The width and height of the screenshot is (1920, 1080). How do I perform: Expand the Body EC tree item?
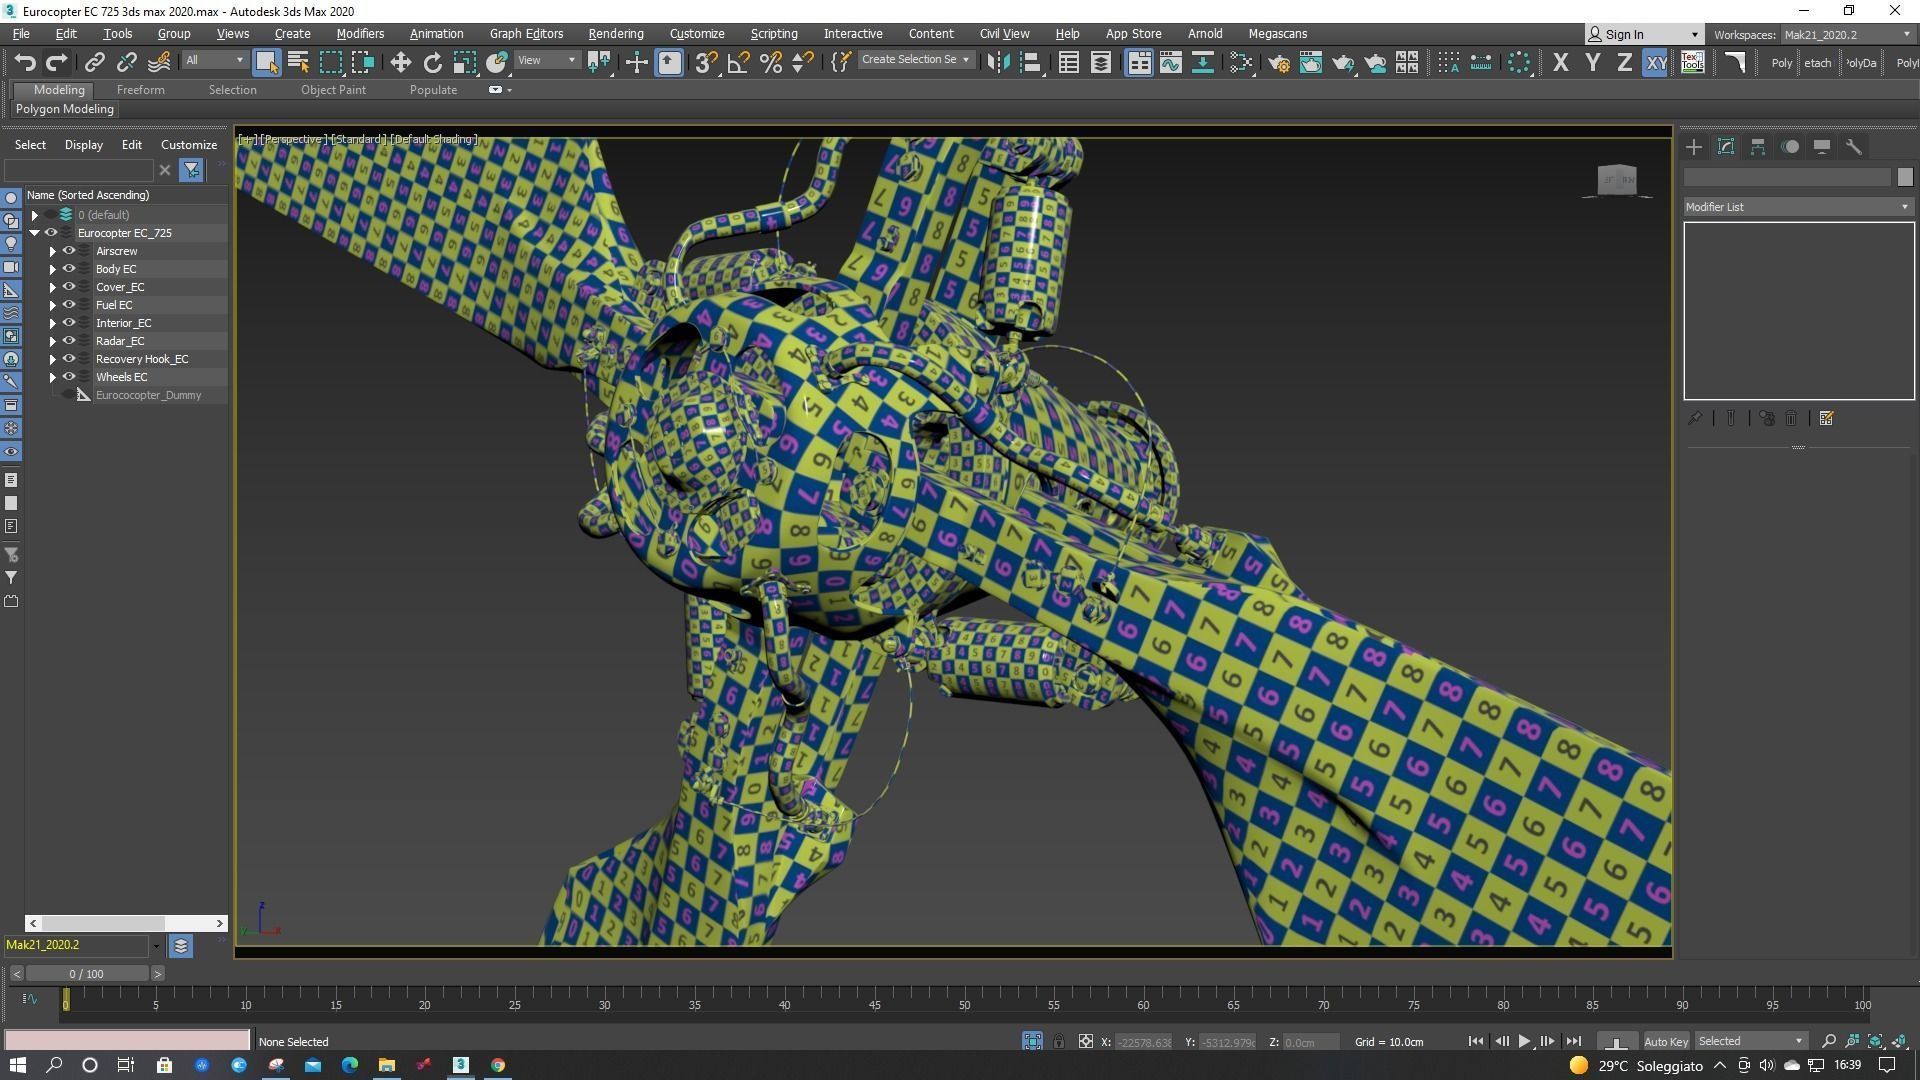pyautogui.click(x=53, y=269)
